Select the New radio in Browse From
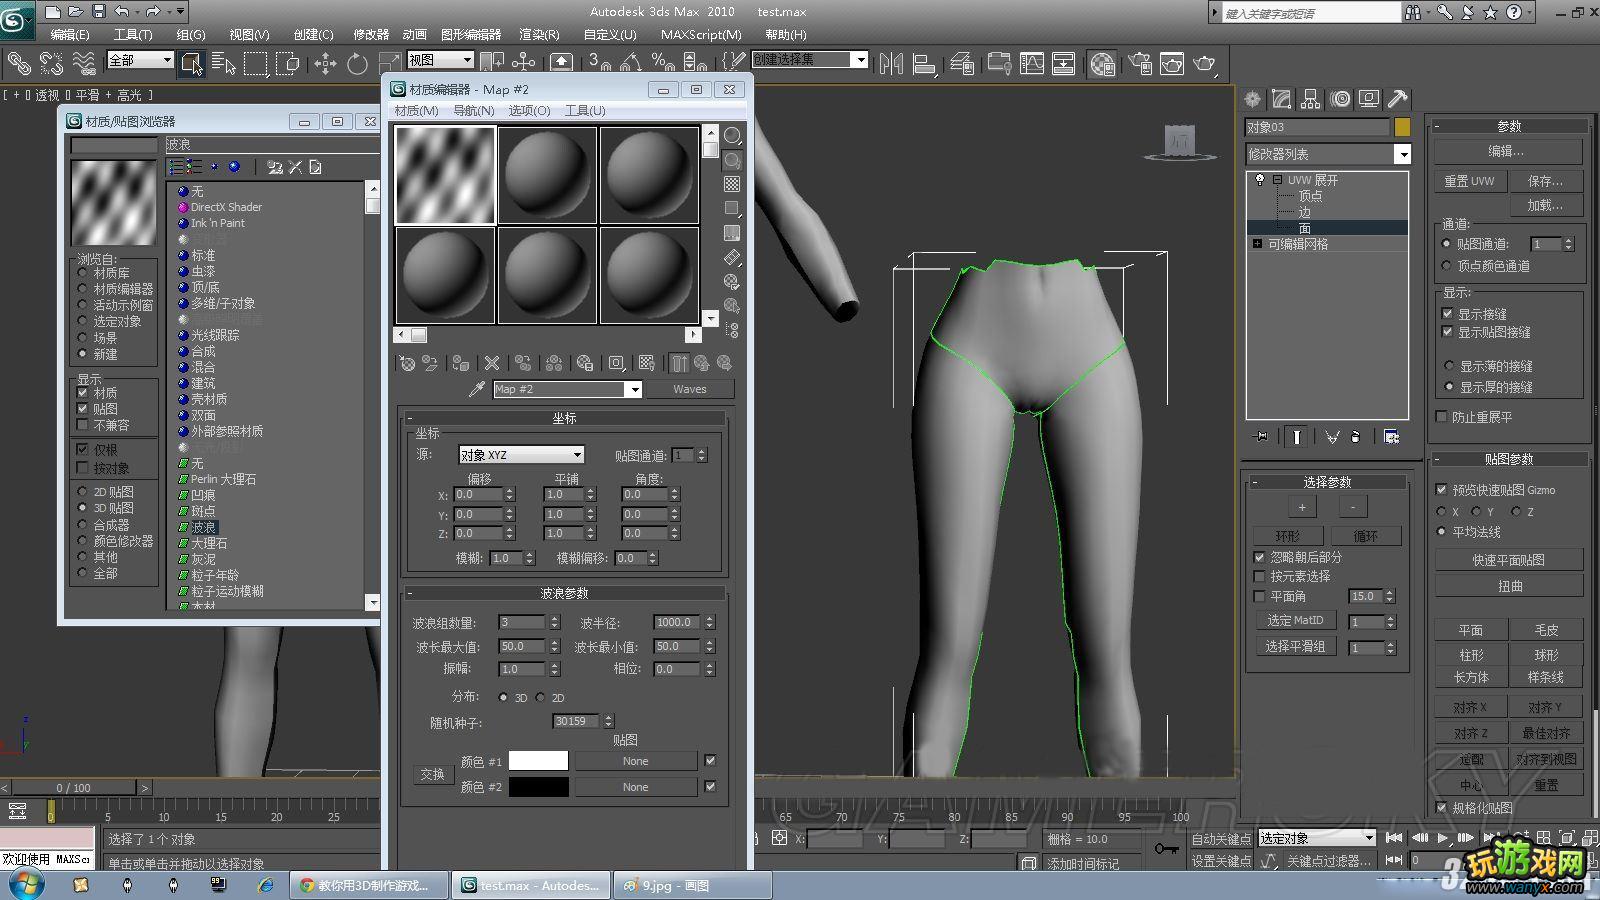 tap(83, 354)
